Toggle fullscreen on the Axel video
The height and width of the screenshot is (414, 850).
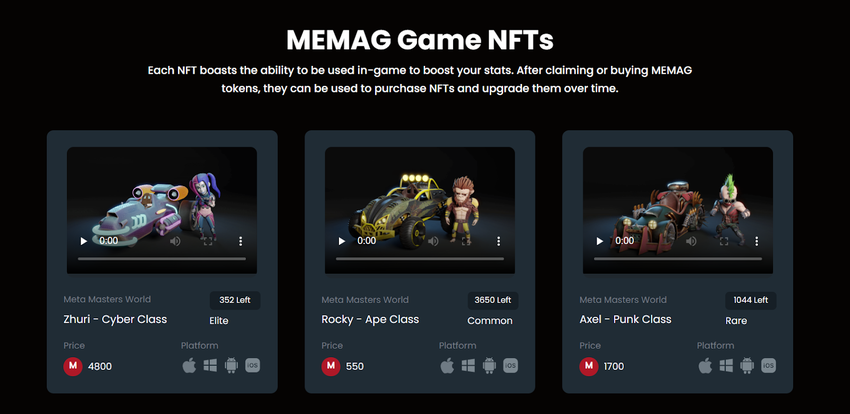[x=723, y=241]
